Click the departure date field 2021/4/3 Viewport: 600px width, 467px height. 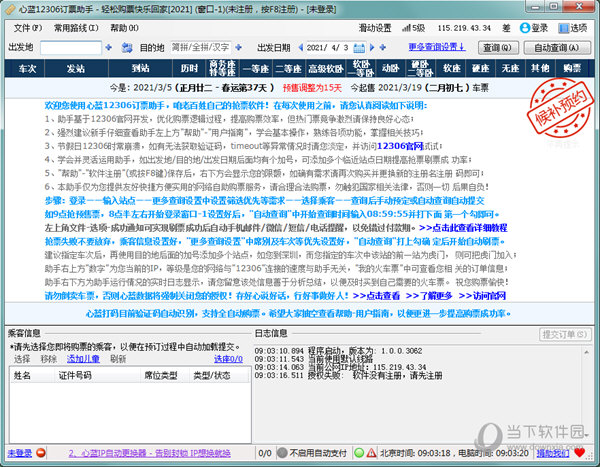328,48
